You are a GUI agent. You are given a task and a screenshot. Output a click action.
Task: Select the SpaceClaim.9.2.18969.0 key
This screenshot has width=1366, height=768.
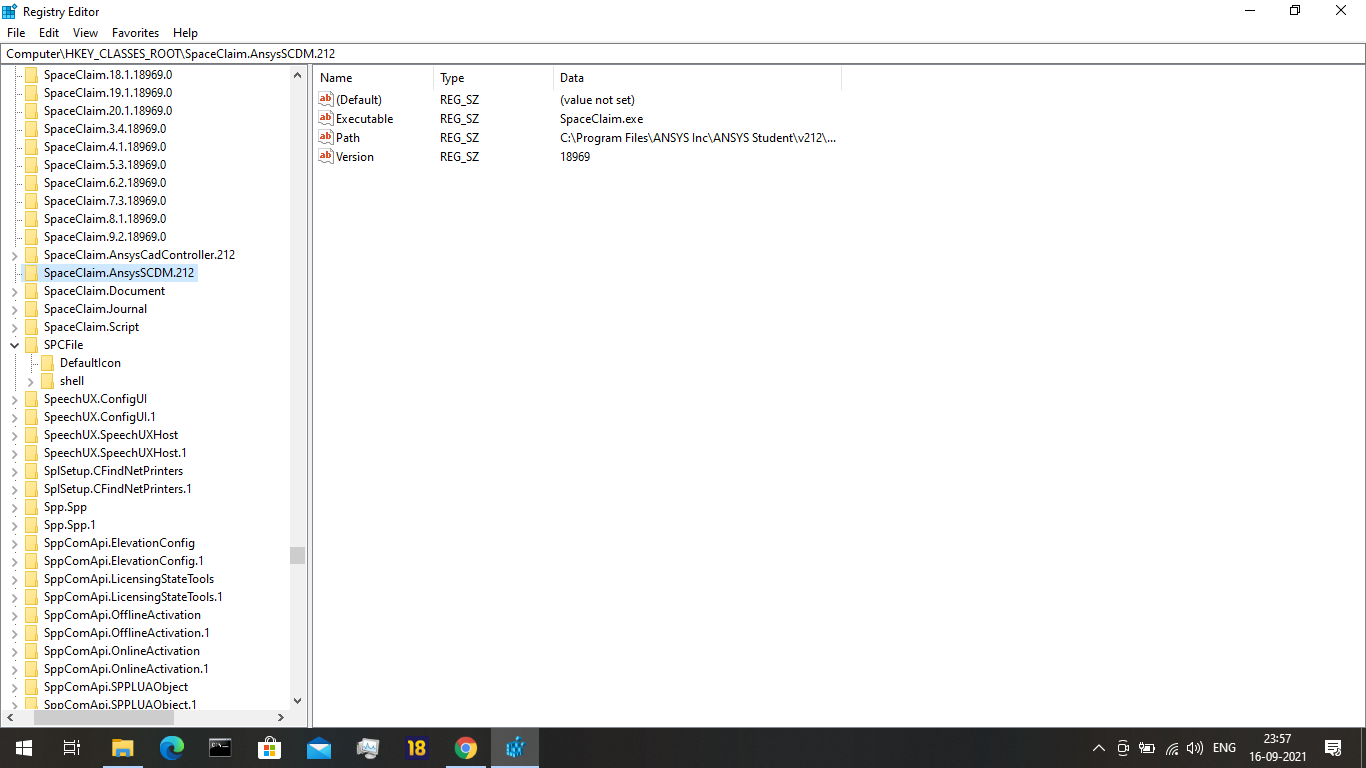click(x=105, y=237)
